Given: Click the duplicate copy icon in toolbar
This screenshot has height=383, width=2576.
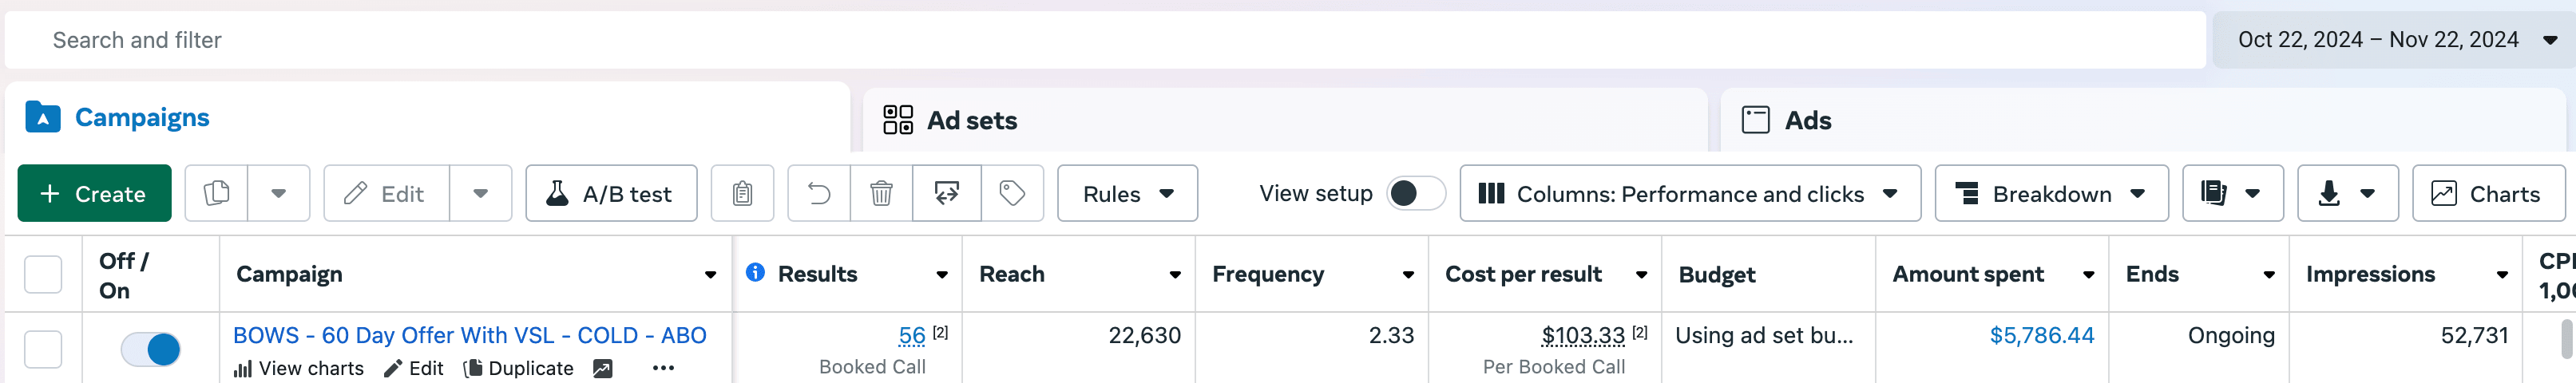Looking at the screenshot, I should click(217, 193).
